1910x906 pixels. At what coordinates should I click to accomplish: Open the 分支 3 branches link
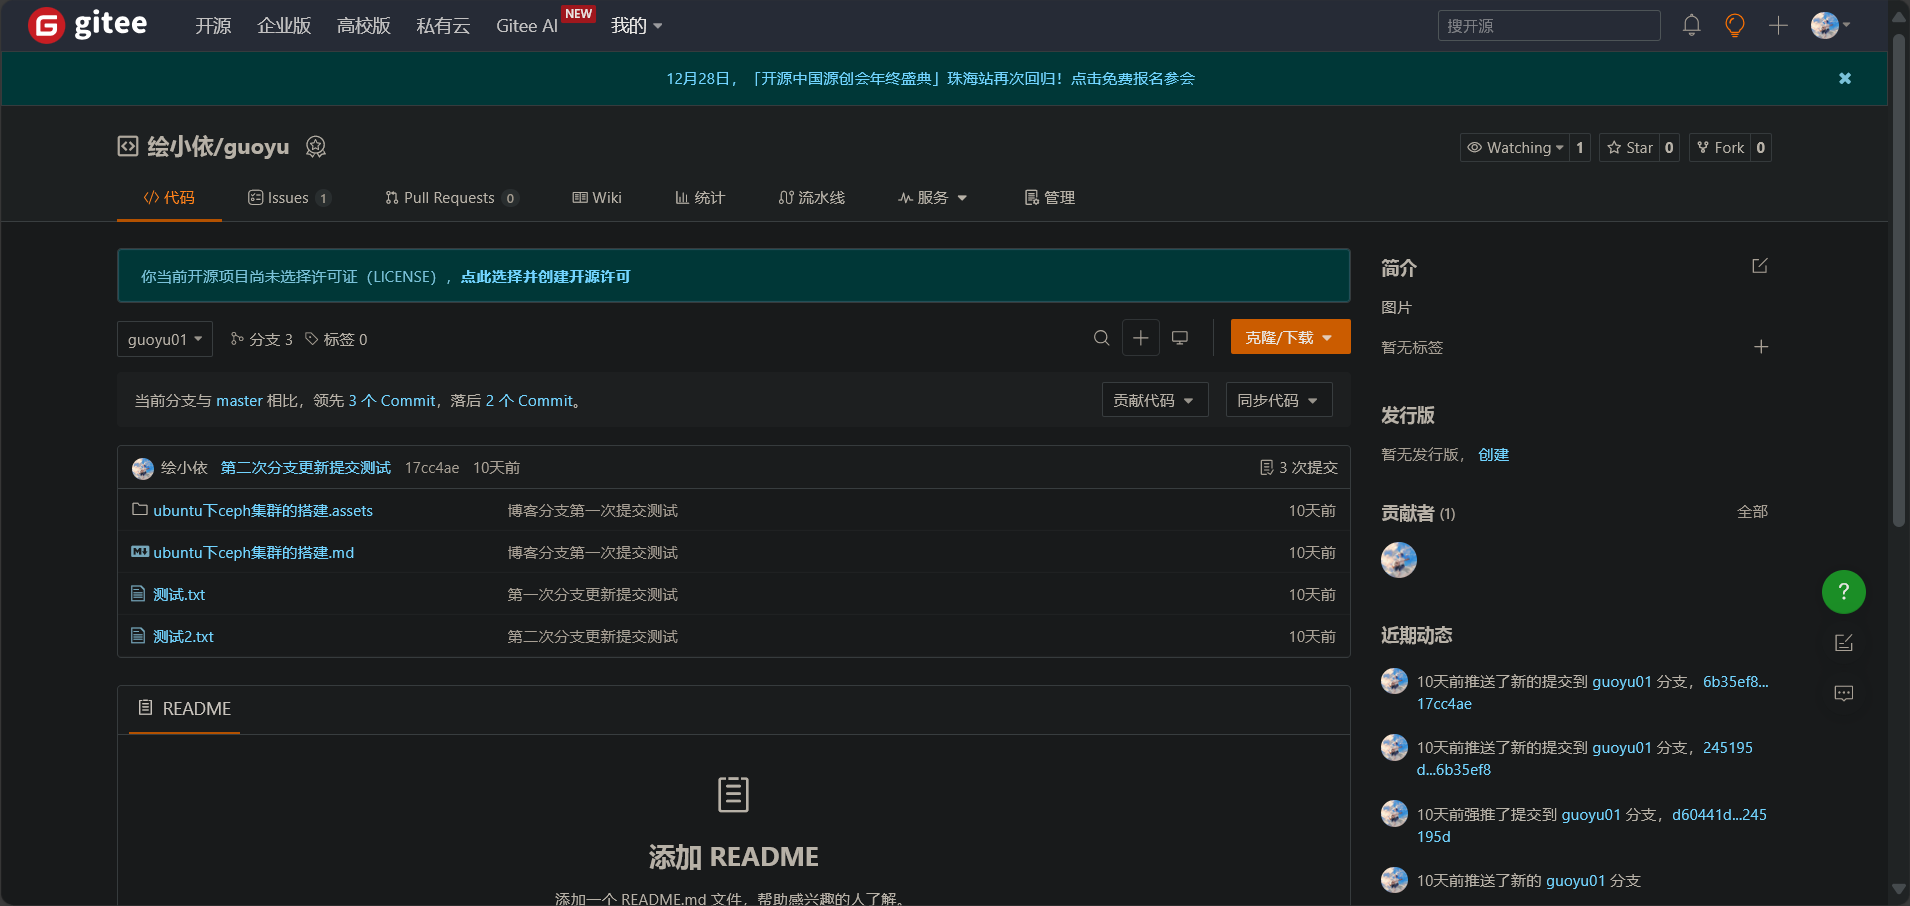tap(262, 339)
